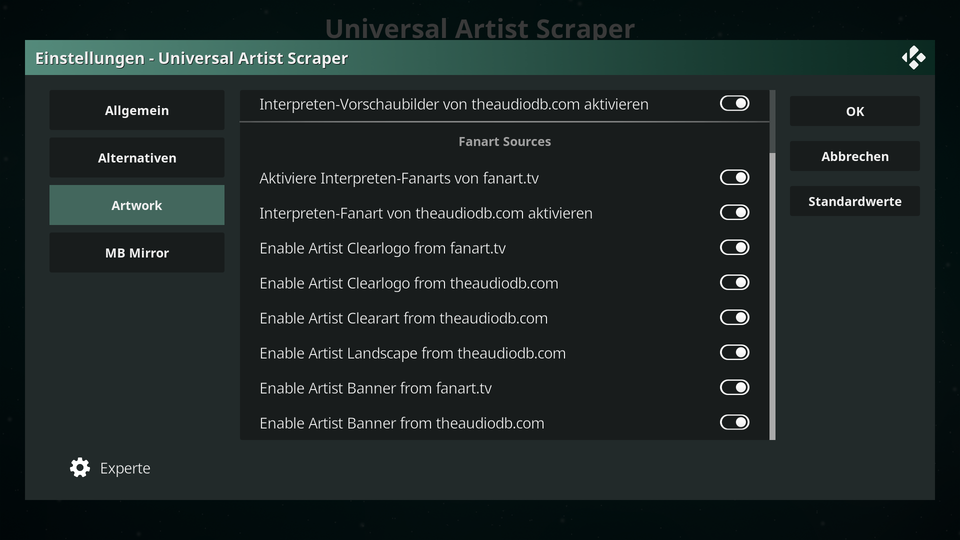Toggle Interpreten-Vorschaubilder von theaudiodb.com aktivieren
960x540 pixels.
(734, 103)
